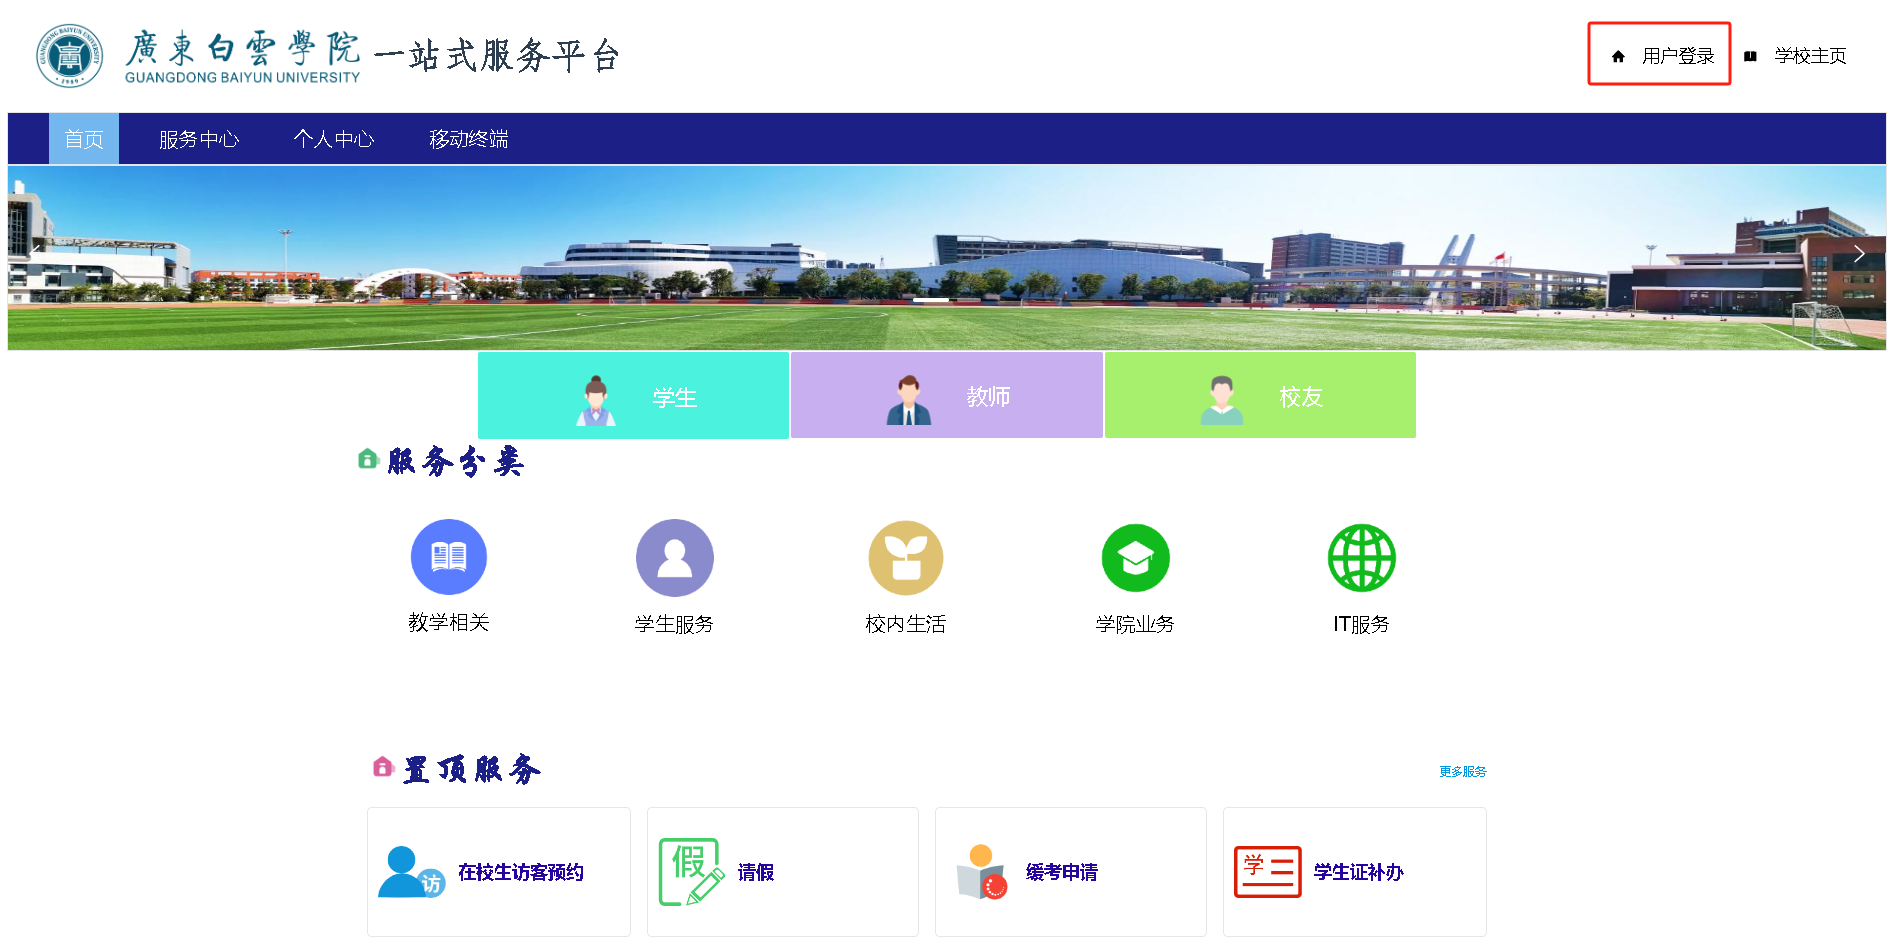Click the university logo emblem
The height and width of the screenshot is (939, 1892).
click(x=69, y=56)
